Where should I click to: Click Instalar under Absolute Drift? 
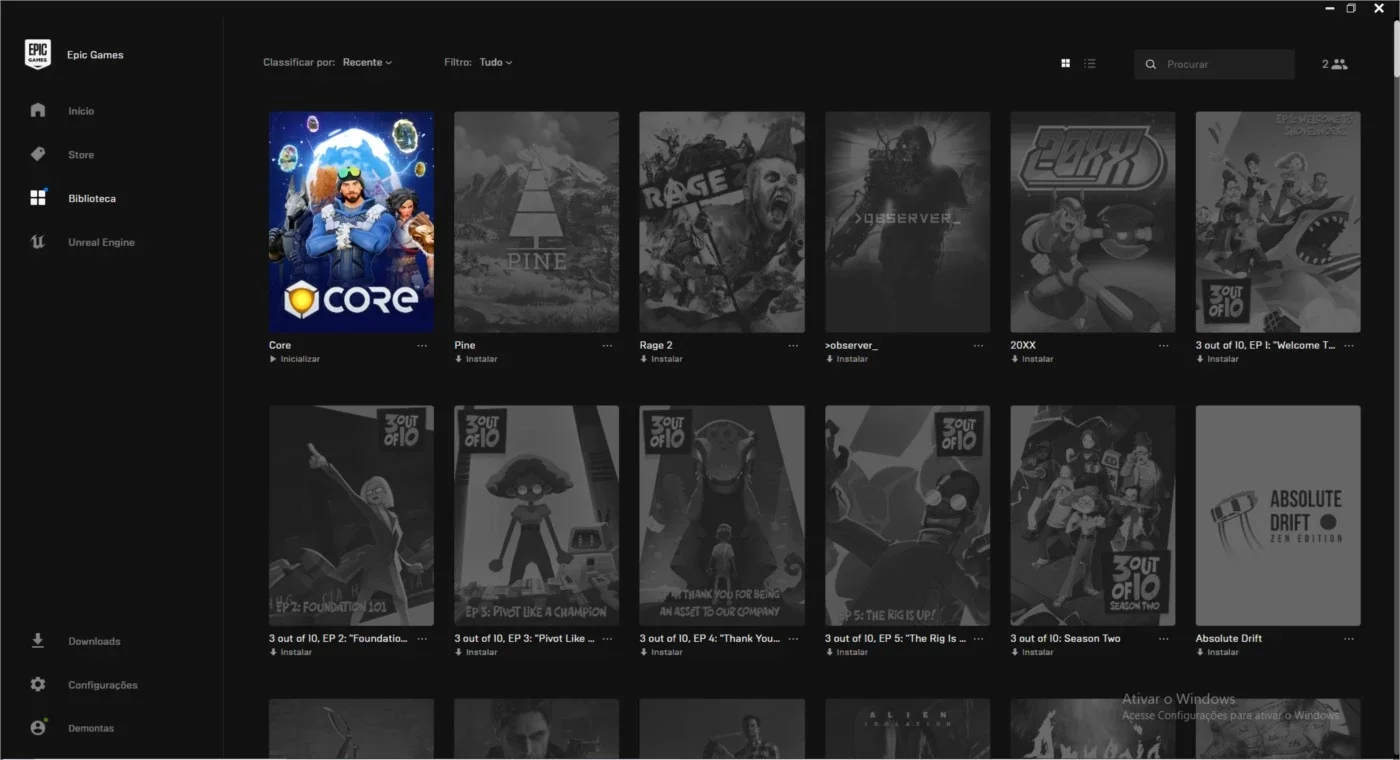point(1217,652)
